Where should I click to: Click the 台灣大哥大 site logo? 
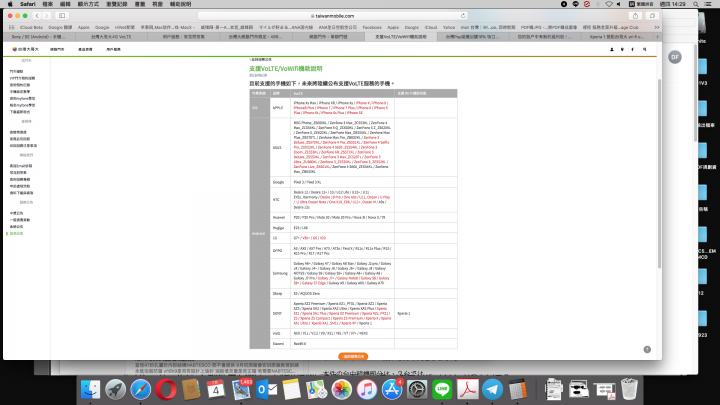tap(26, 49)
